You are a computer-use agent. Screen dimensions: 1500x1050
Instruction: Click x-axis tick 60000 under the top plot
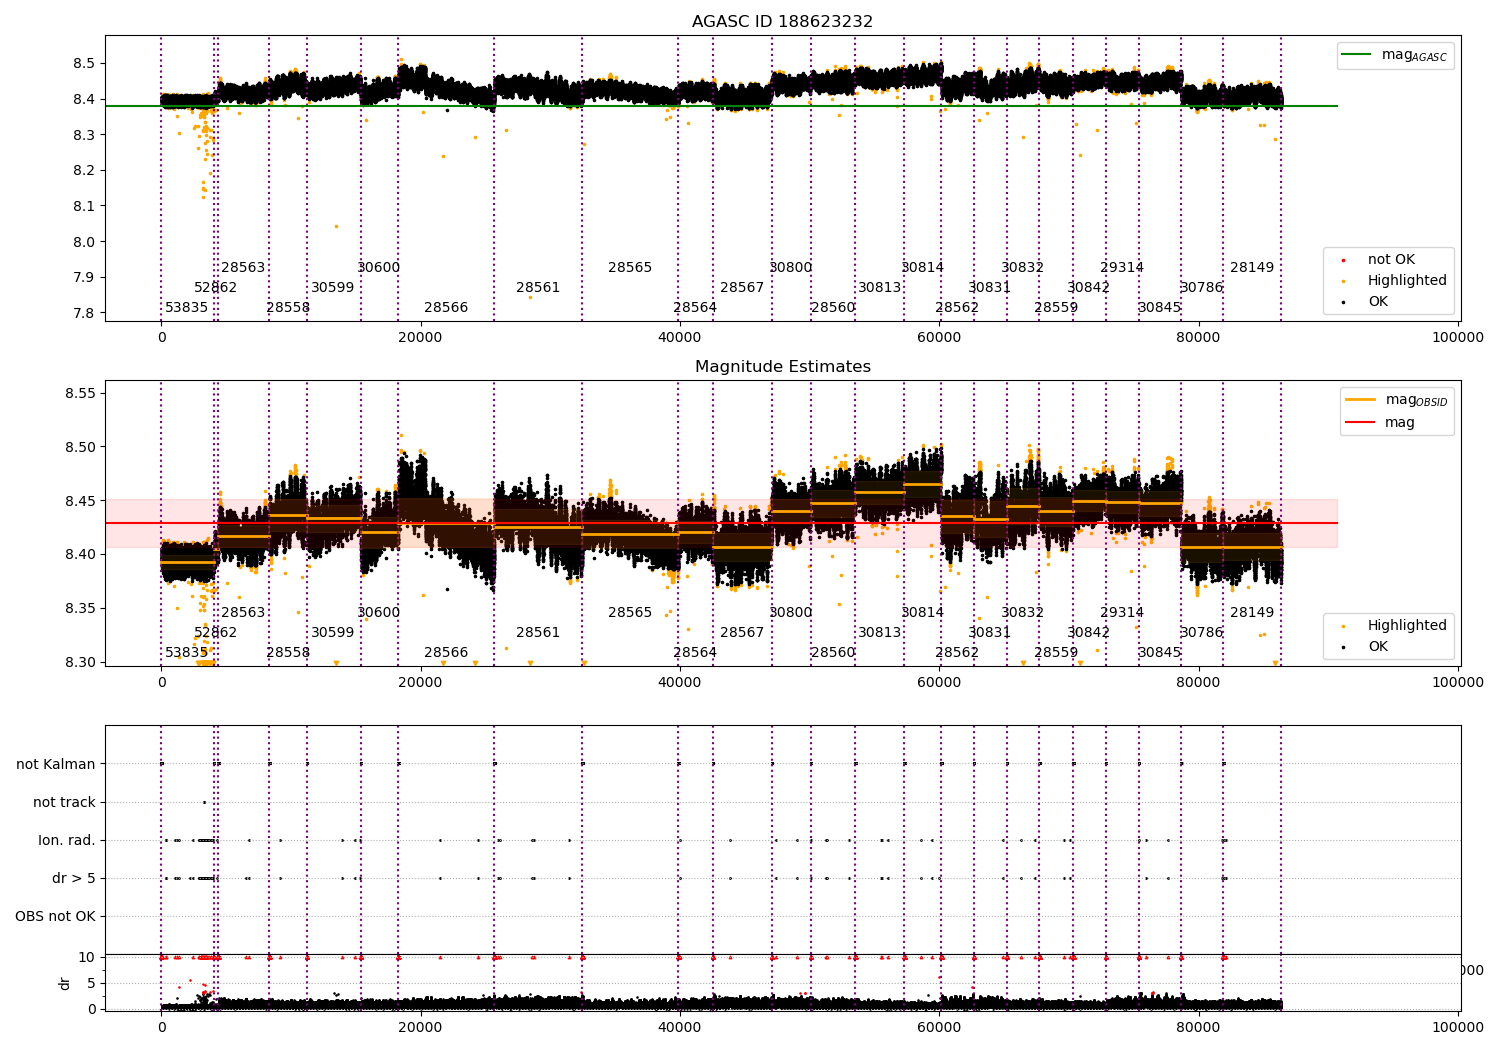pos(940,338)
